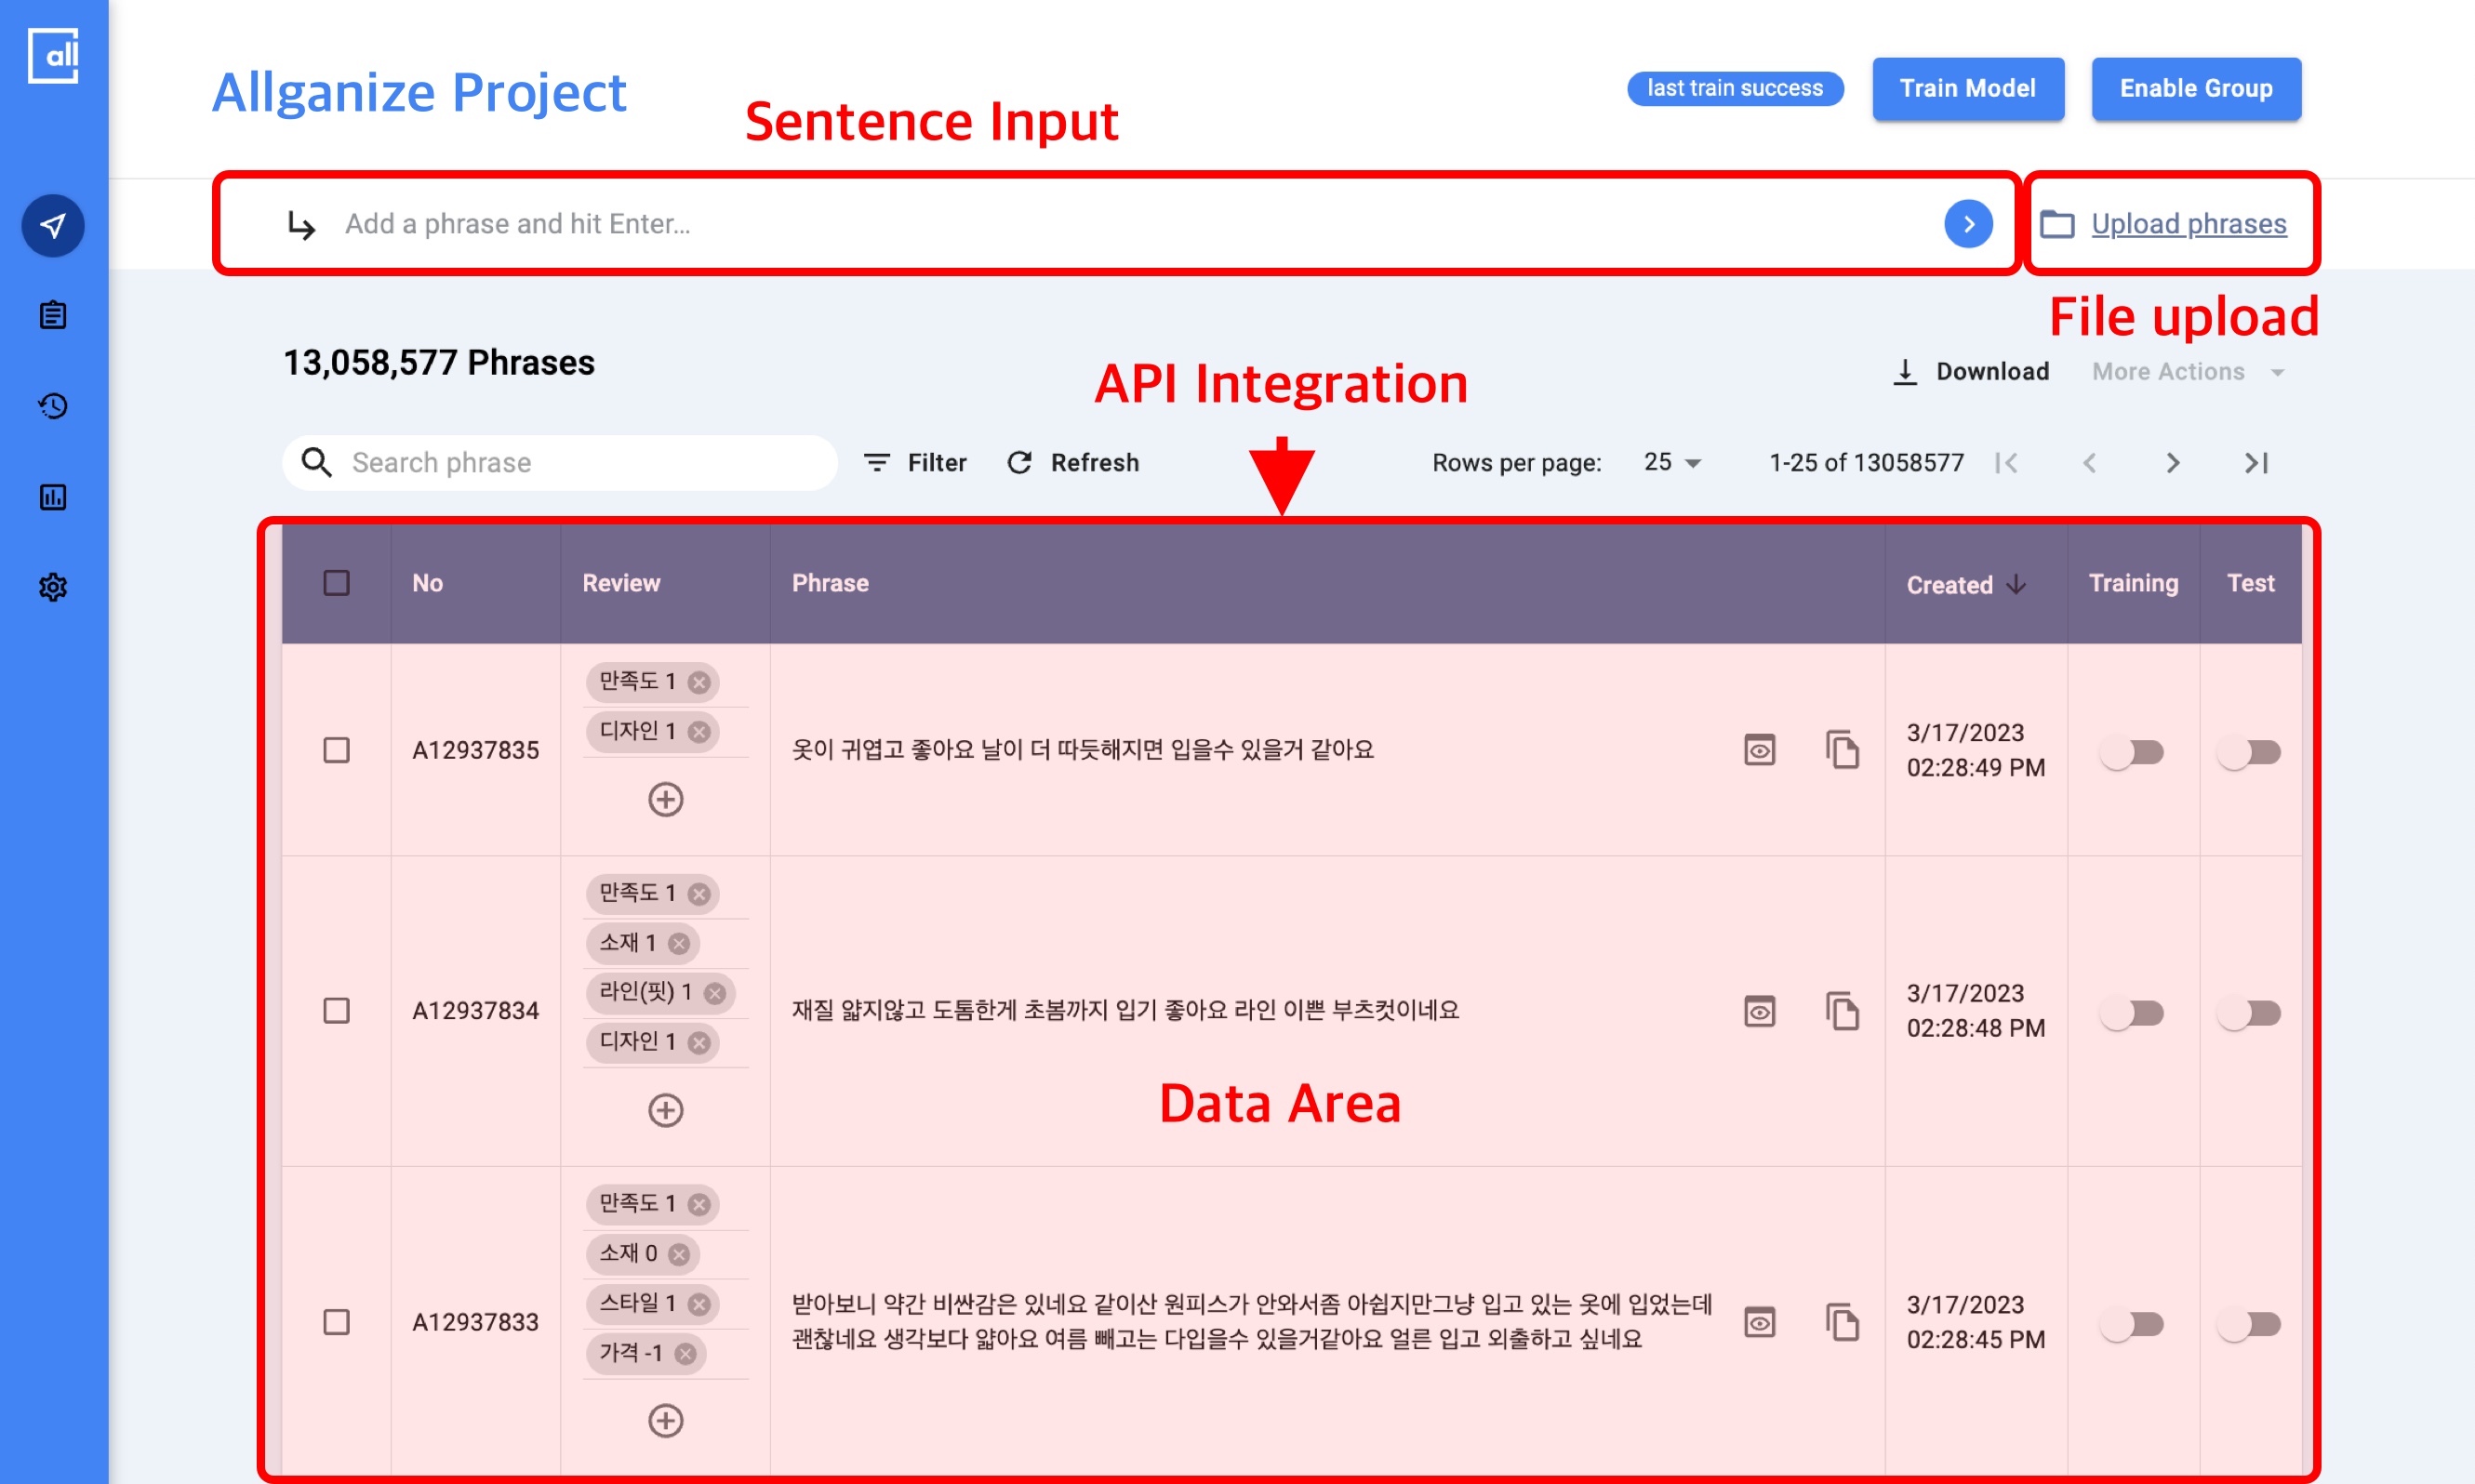Open the history clock sidebar icon

click(53, 406)
